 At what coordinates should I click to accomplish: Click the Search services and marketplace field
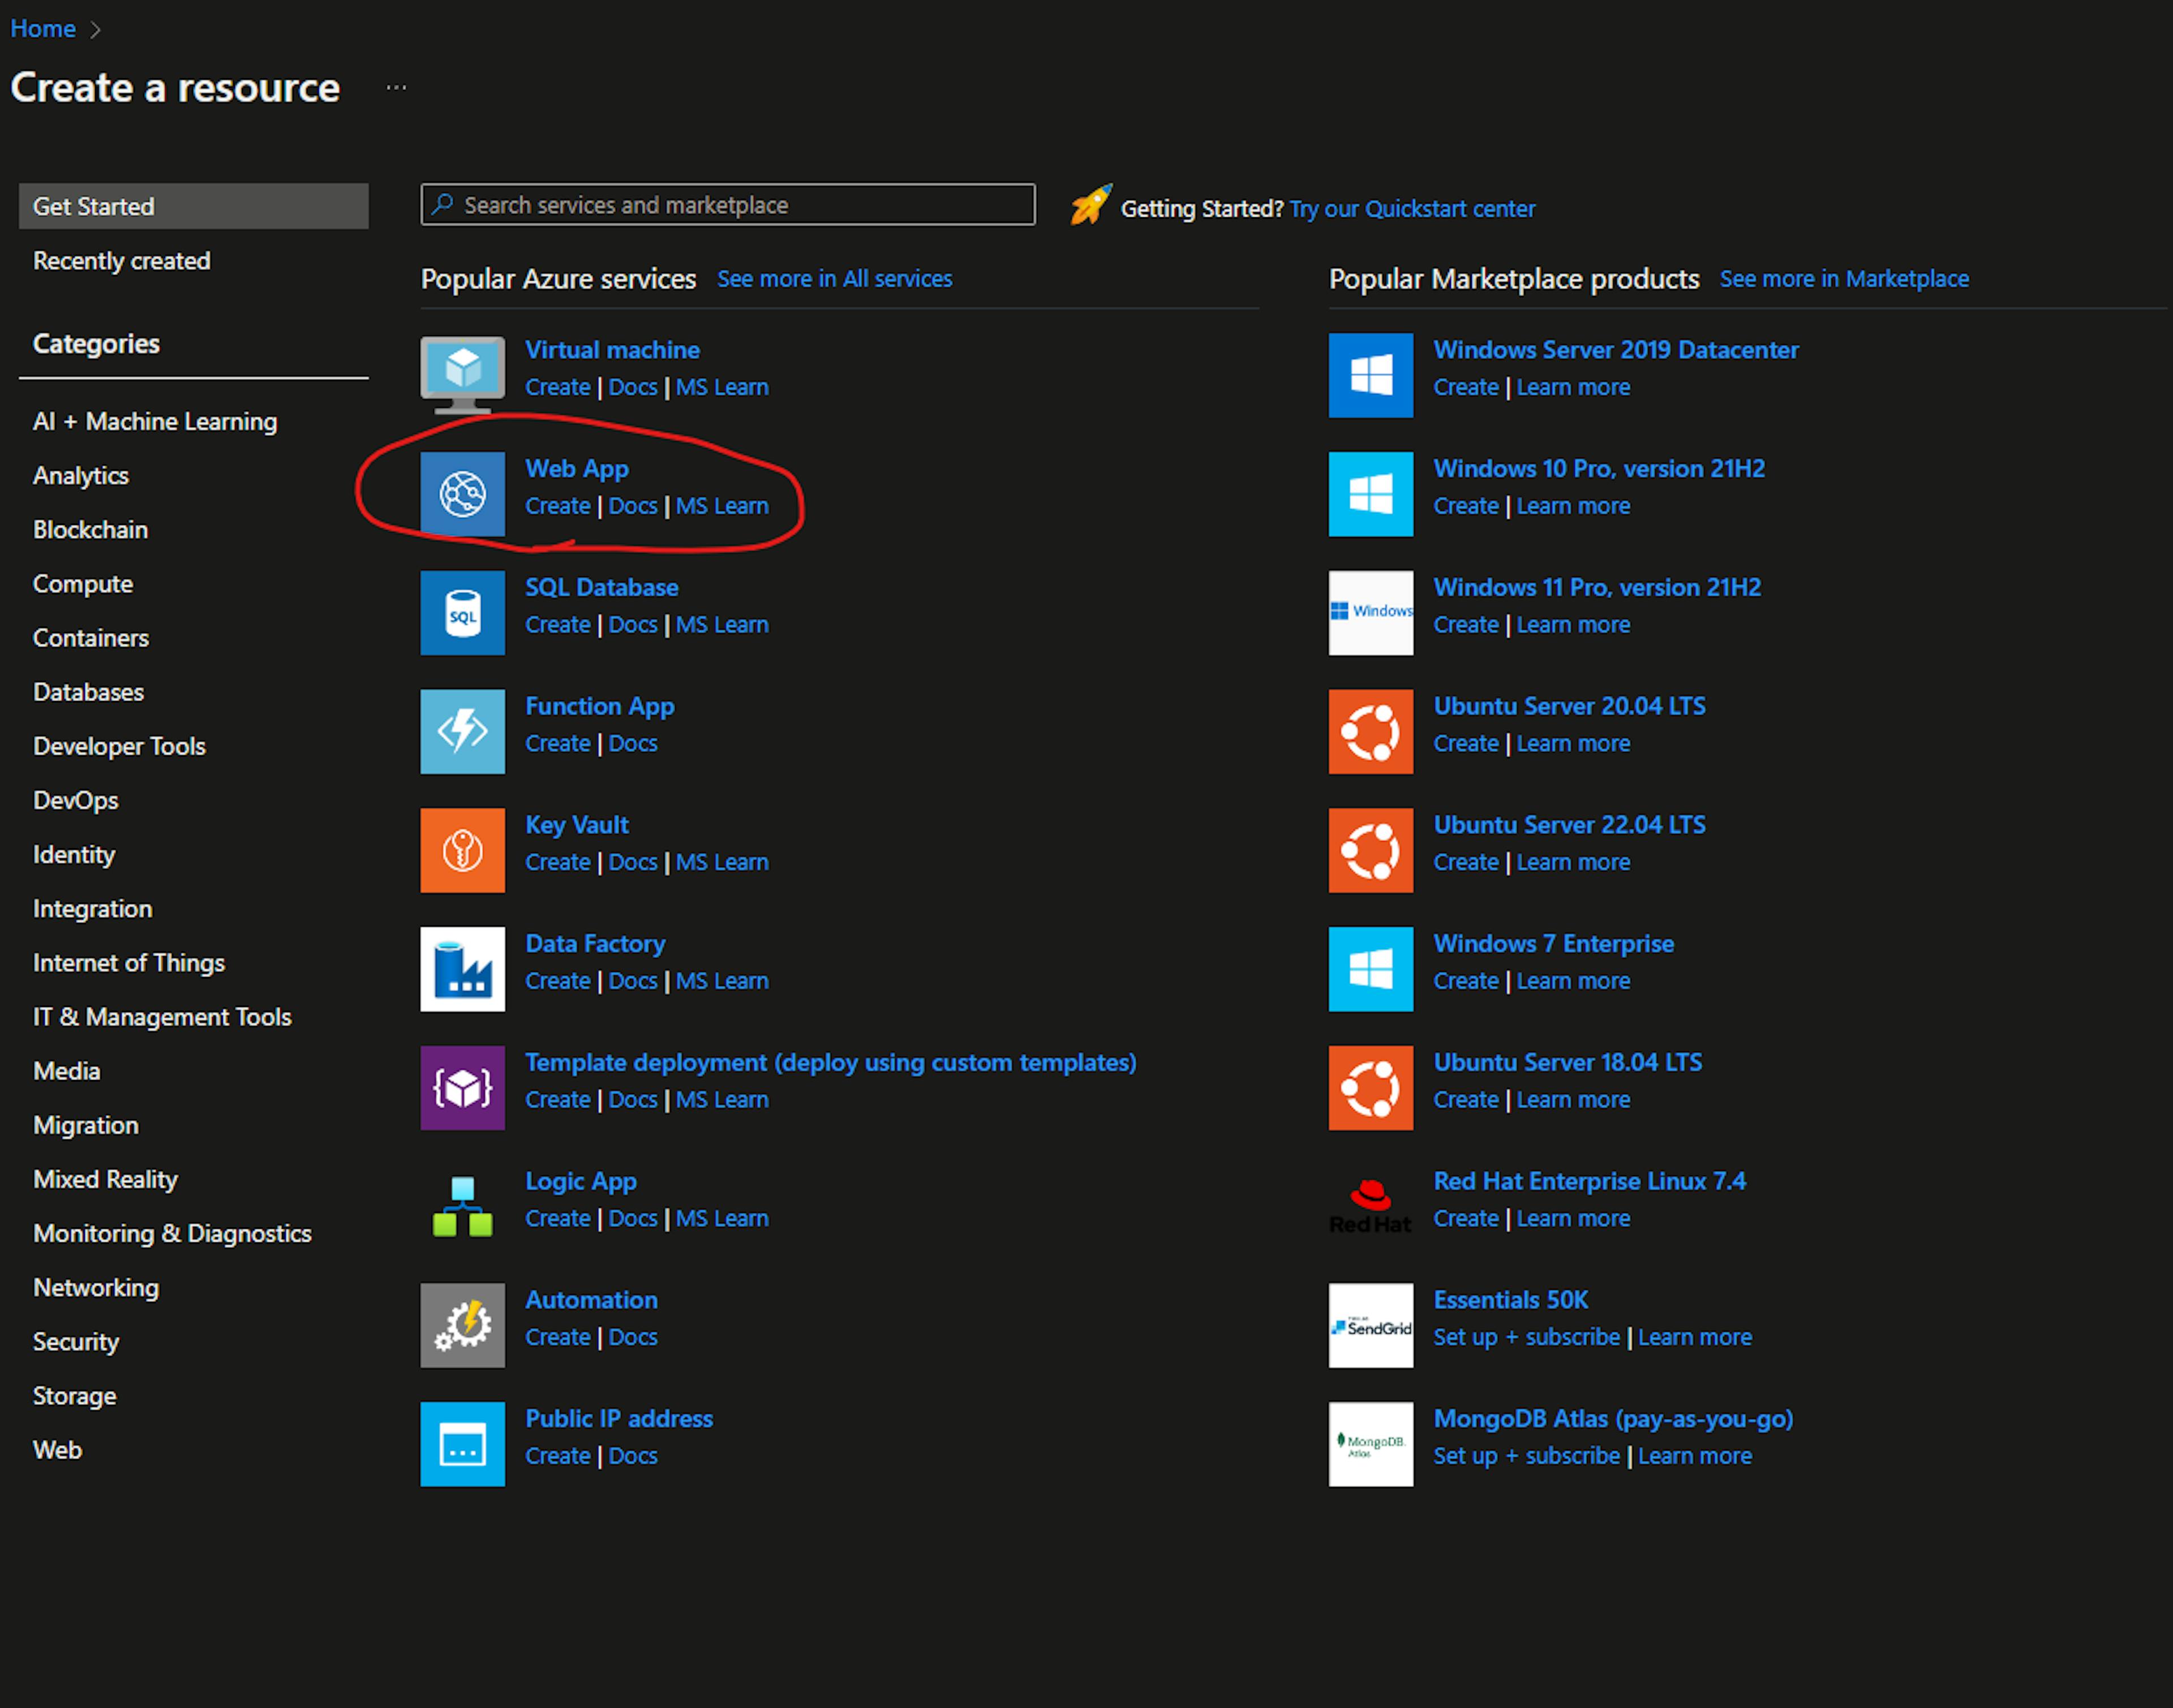point(728,205)
